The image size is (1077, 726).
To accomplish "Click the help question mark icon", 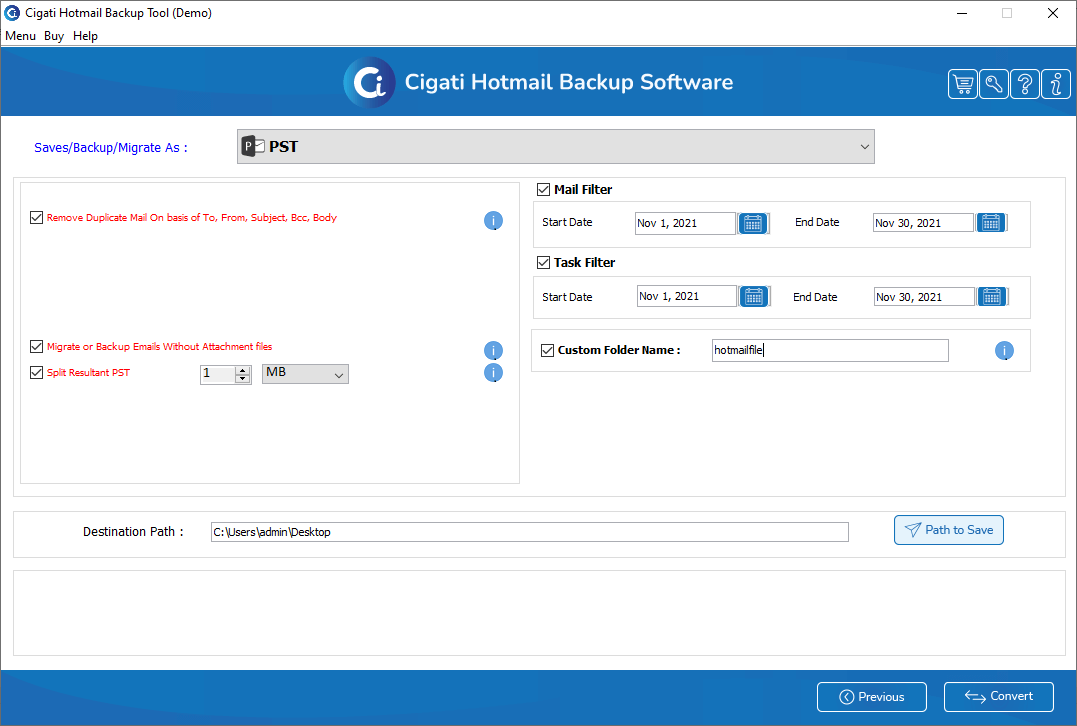I will click(x=1024, y=85).
